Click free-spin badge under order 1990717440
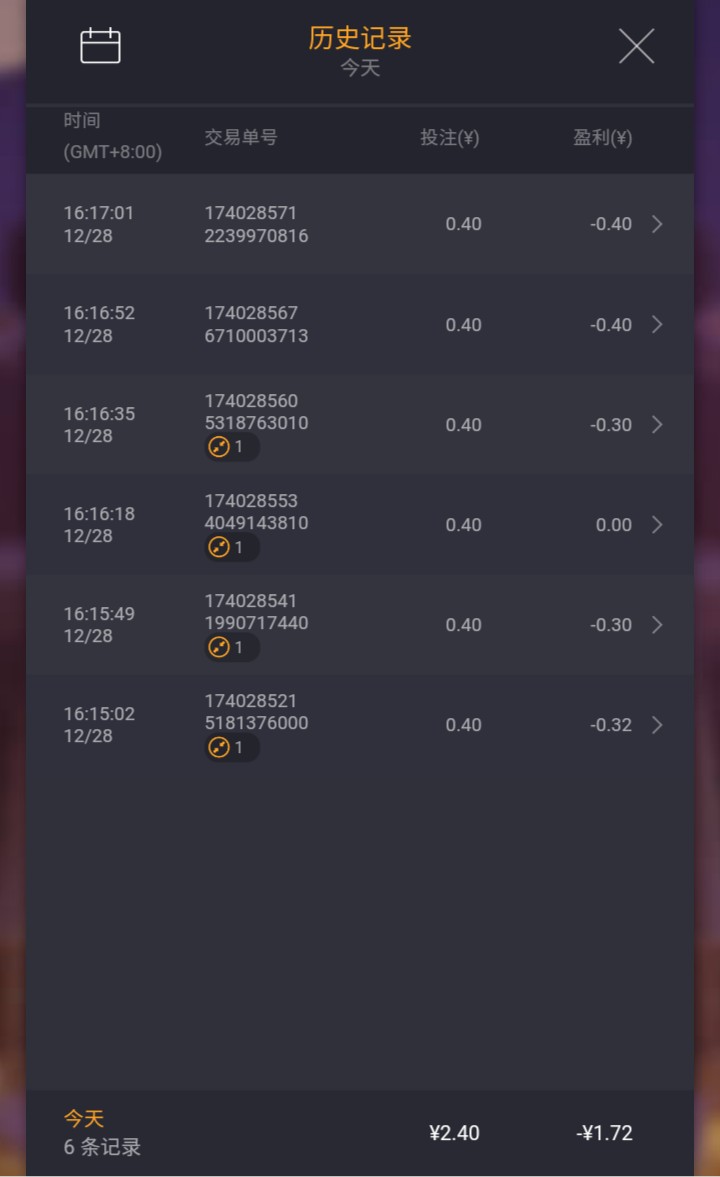This screenshot has width=720, height=1177. pyautogui.click(x=232, y=647)
